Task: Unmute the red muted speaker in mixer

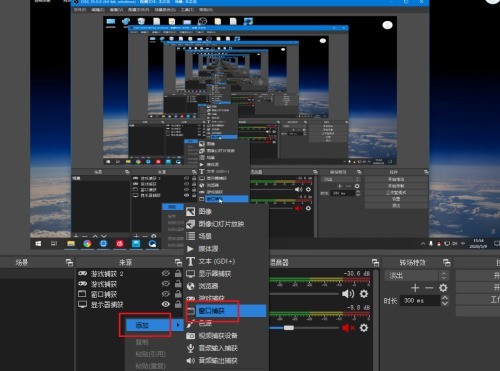Action: point(348,328)
